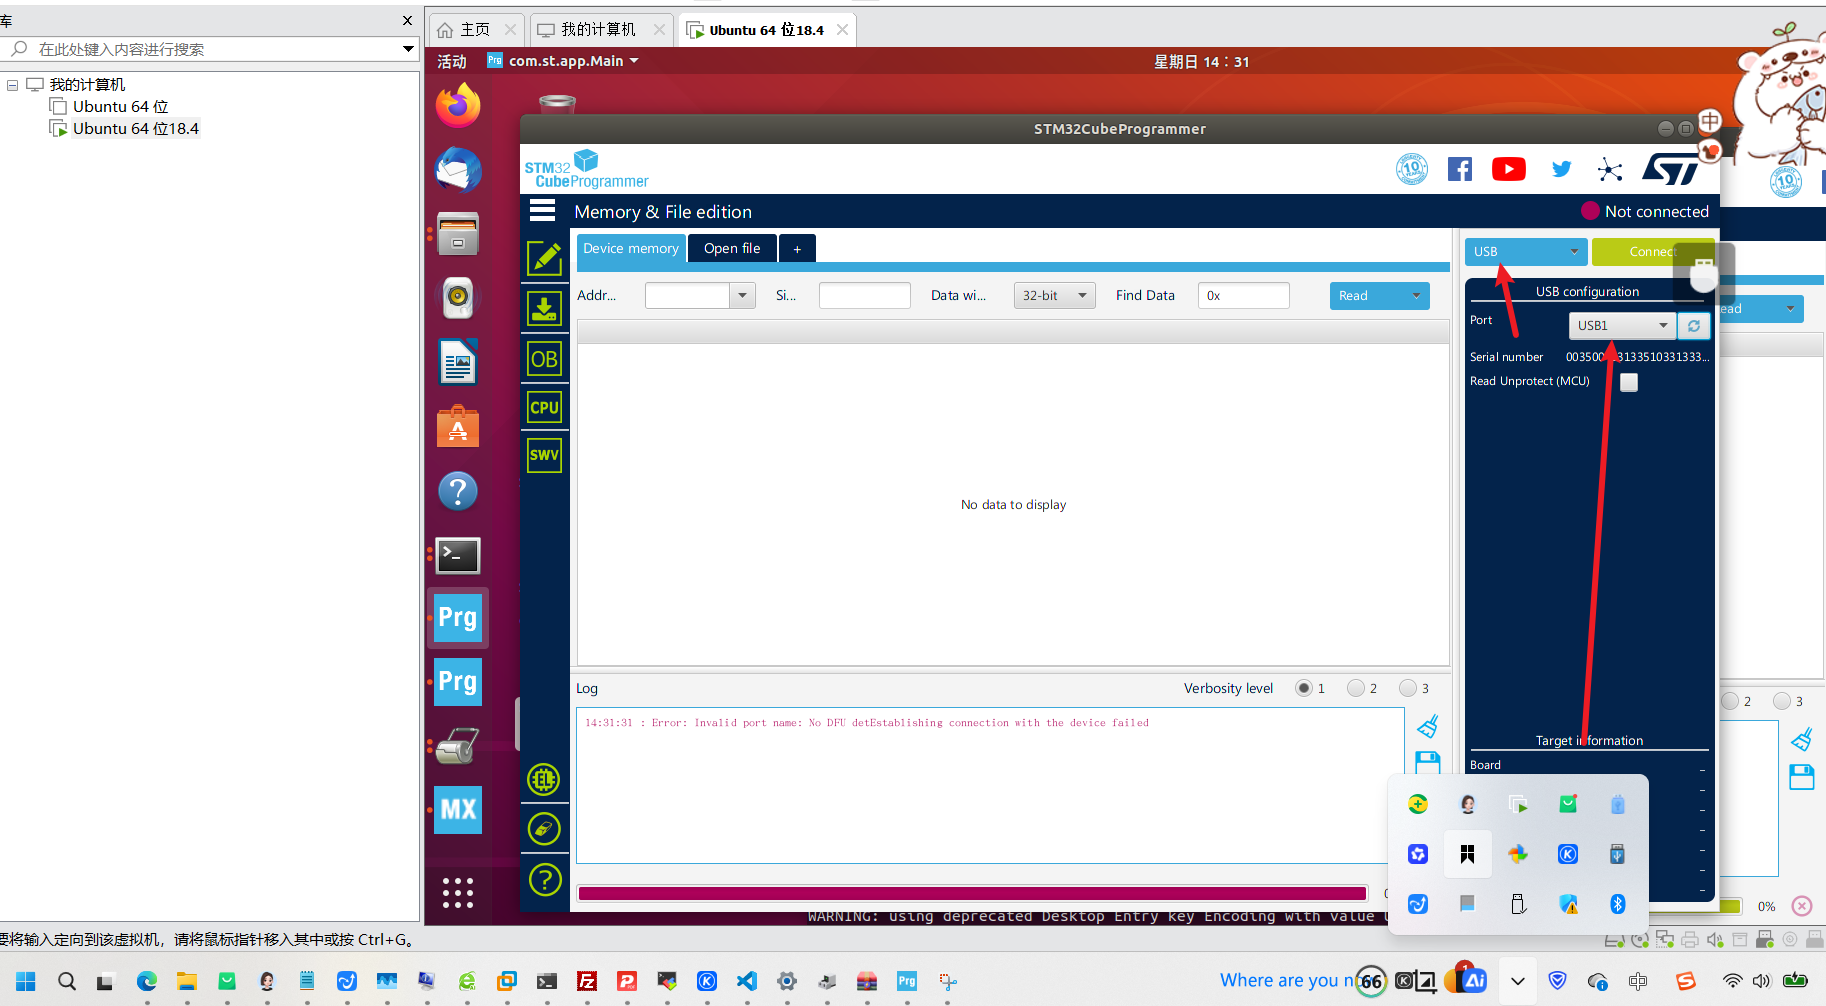Image resolution: width=1826 pixels, height=1006 pixels.
Task: Open the USB1 port dropdown
Action: [1622, 326]
